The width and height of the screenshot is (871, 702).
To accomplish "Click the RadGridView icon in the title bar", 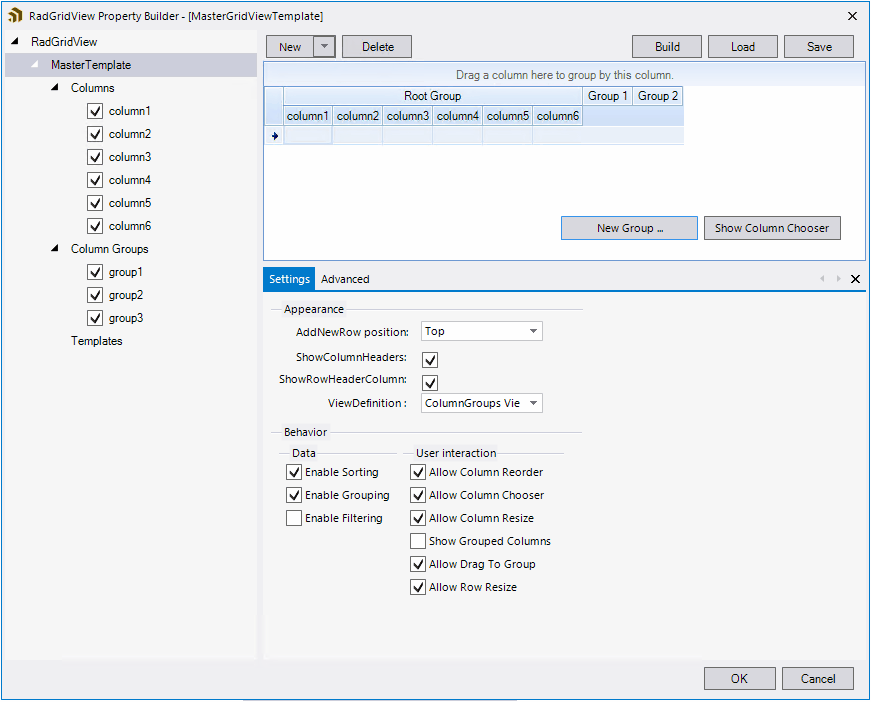I will tap(14, 15).
